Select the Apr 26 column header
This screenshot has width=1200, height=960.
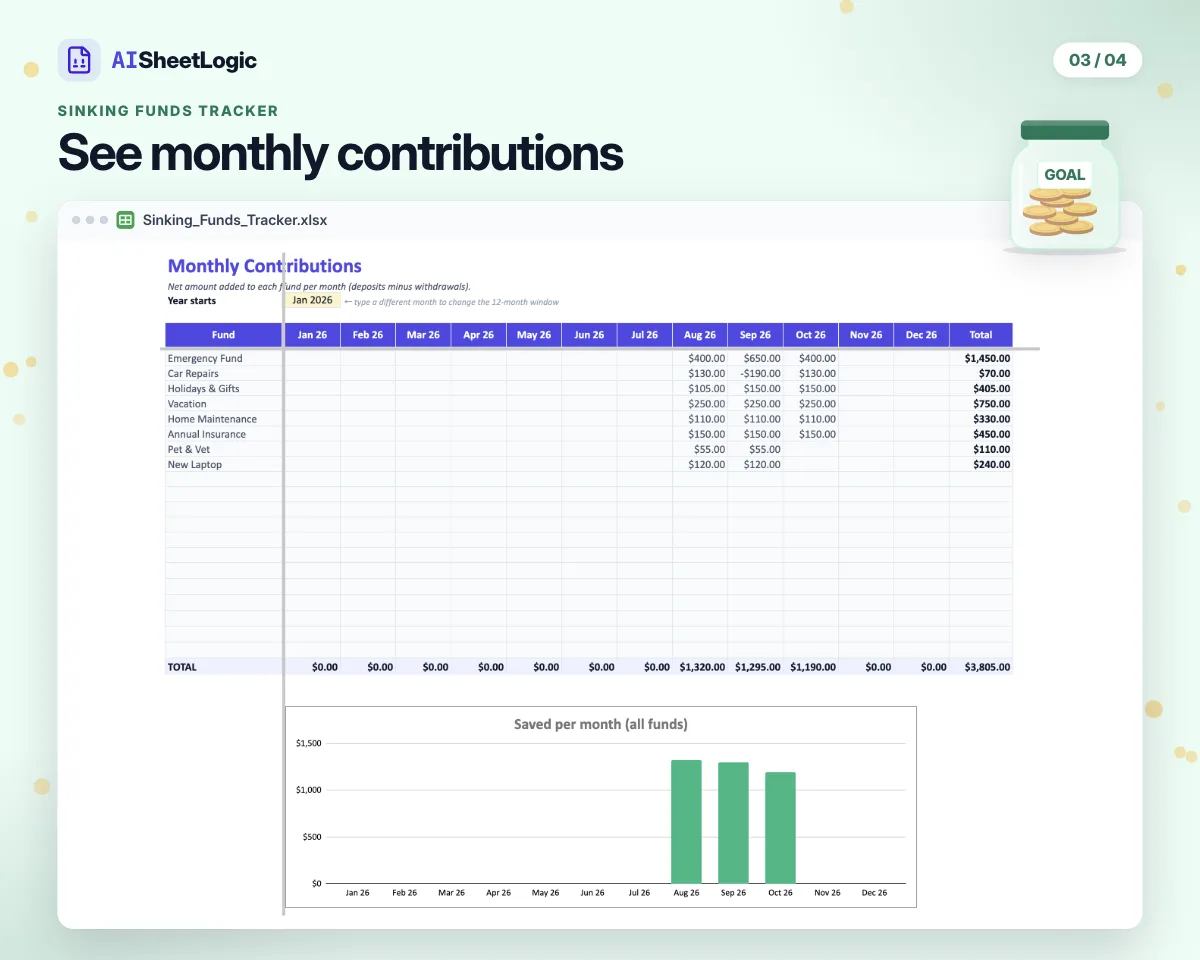pyautogui.click(x=478, y=335)
